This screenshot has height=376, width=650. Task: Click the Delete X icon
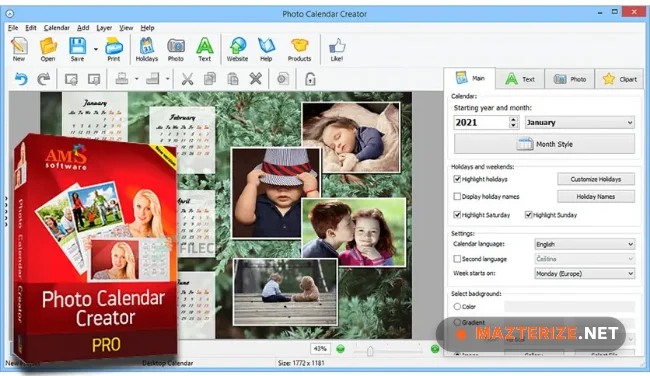pyautogui.click(x=256, y=79)
